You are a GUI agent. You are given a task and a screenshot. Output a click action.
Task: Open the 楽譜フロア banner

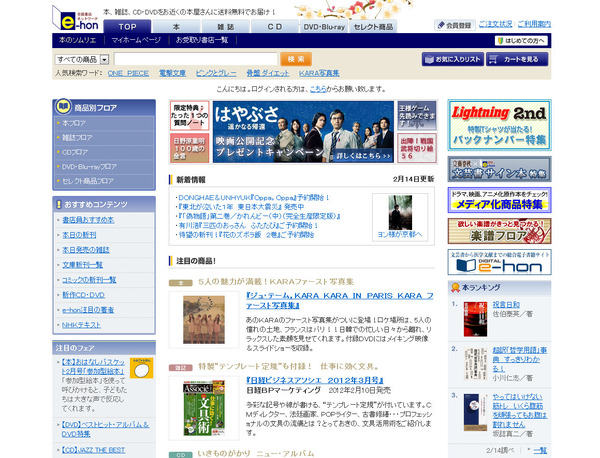click(499, 231)
